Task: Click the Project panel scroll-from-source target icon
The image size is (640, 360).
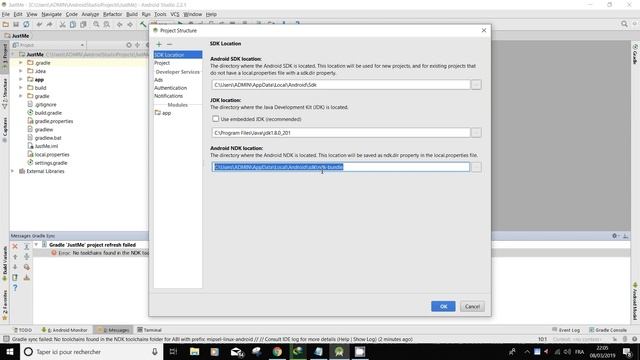Action: (x=129, y=45)
